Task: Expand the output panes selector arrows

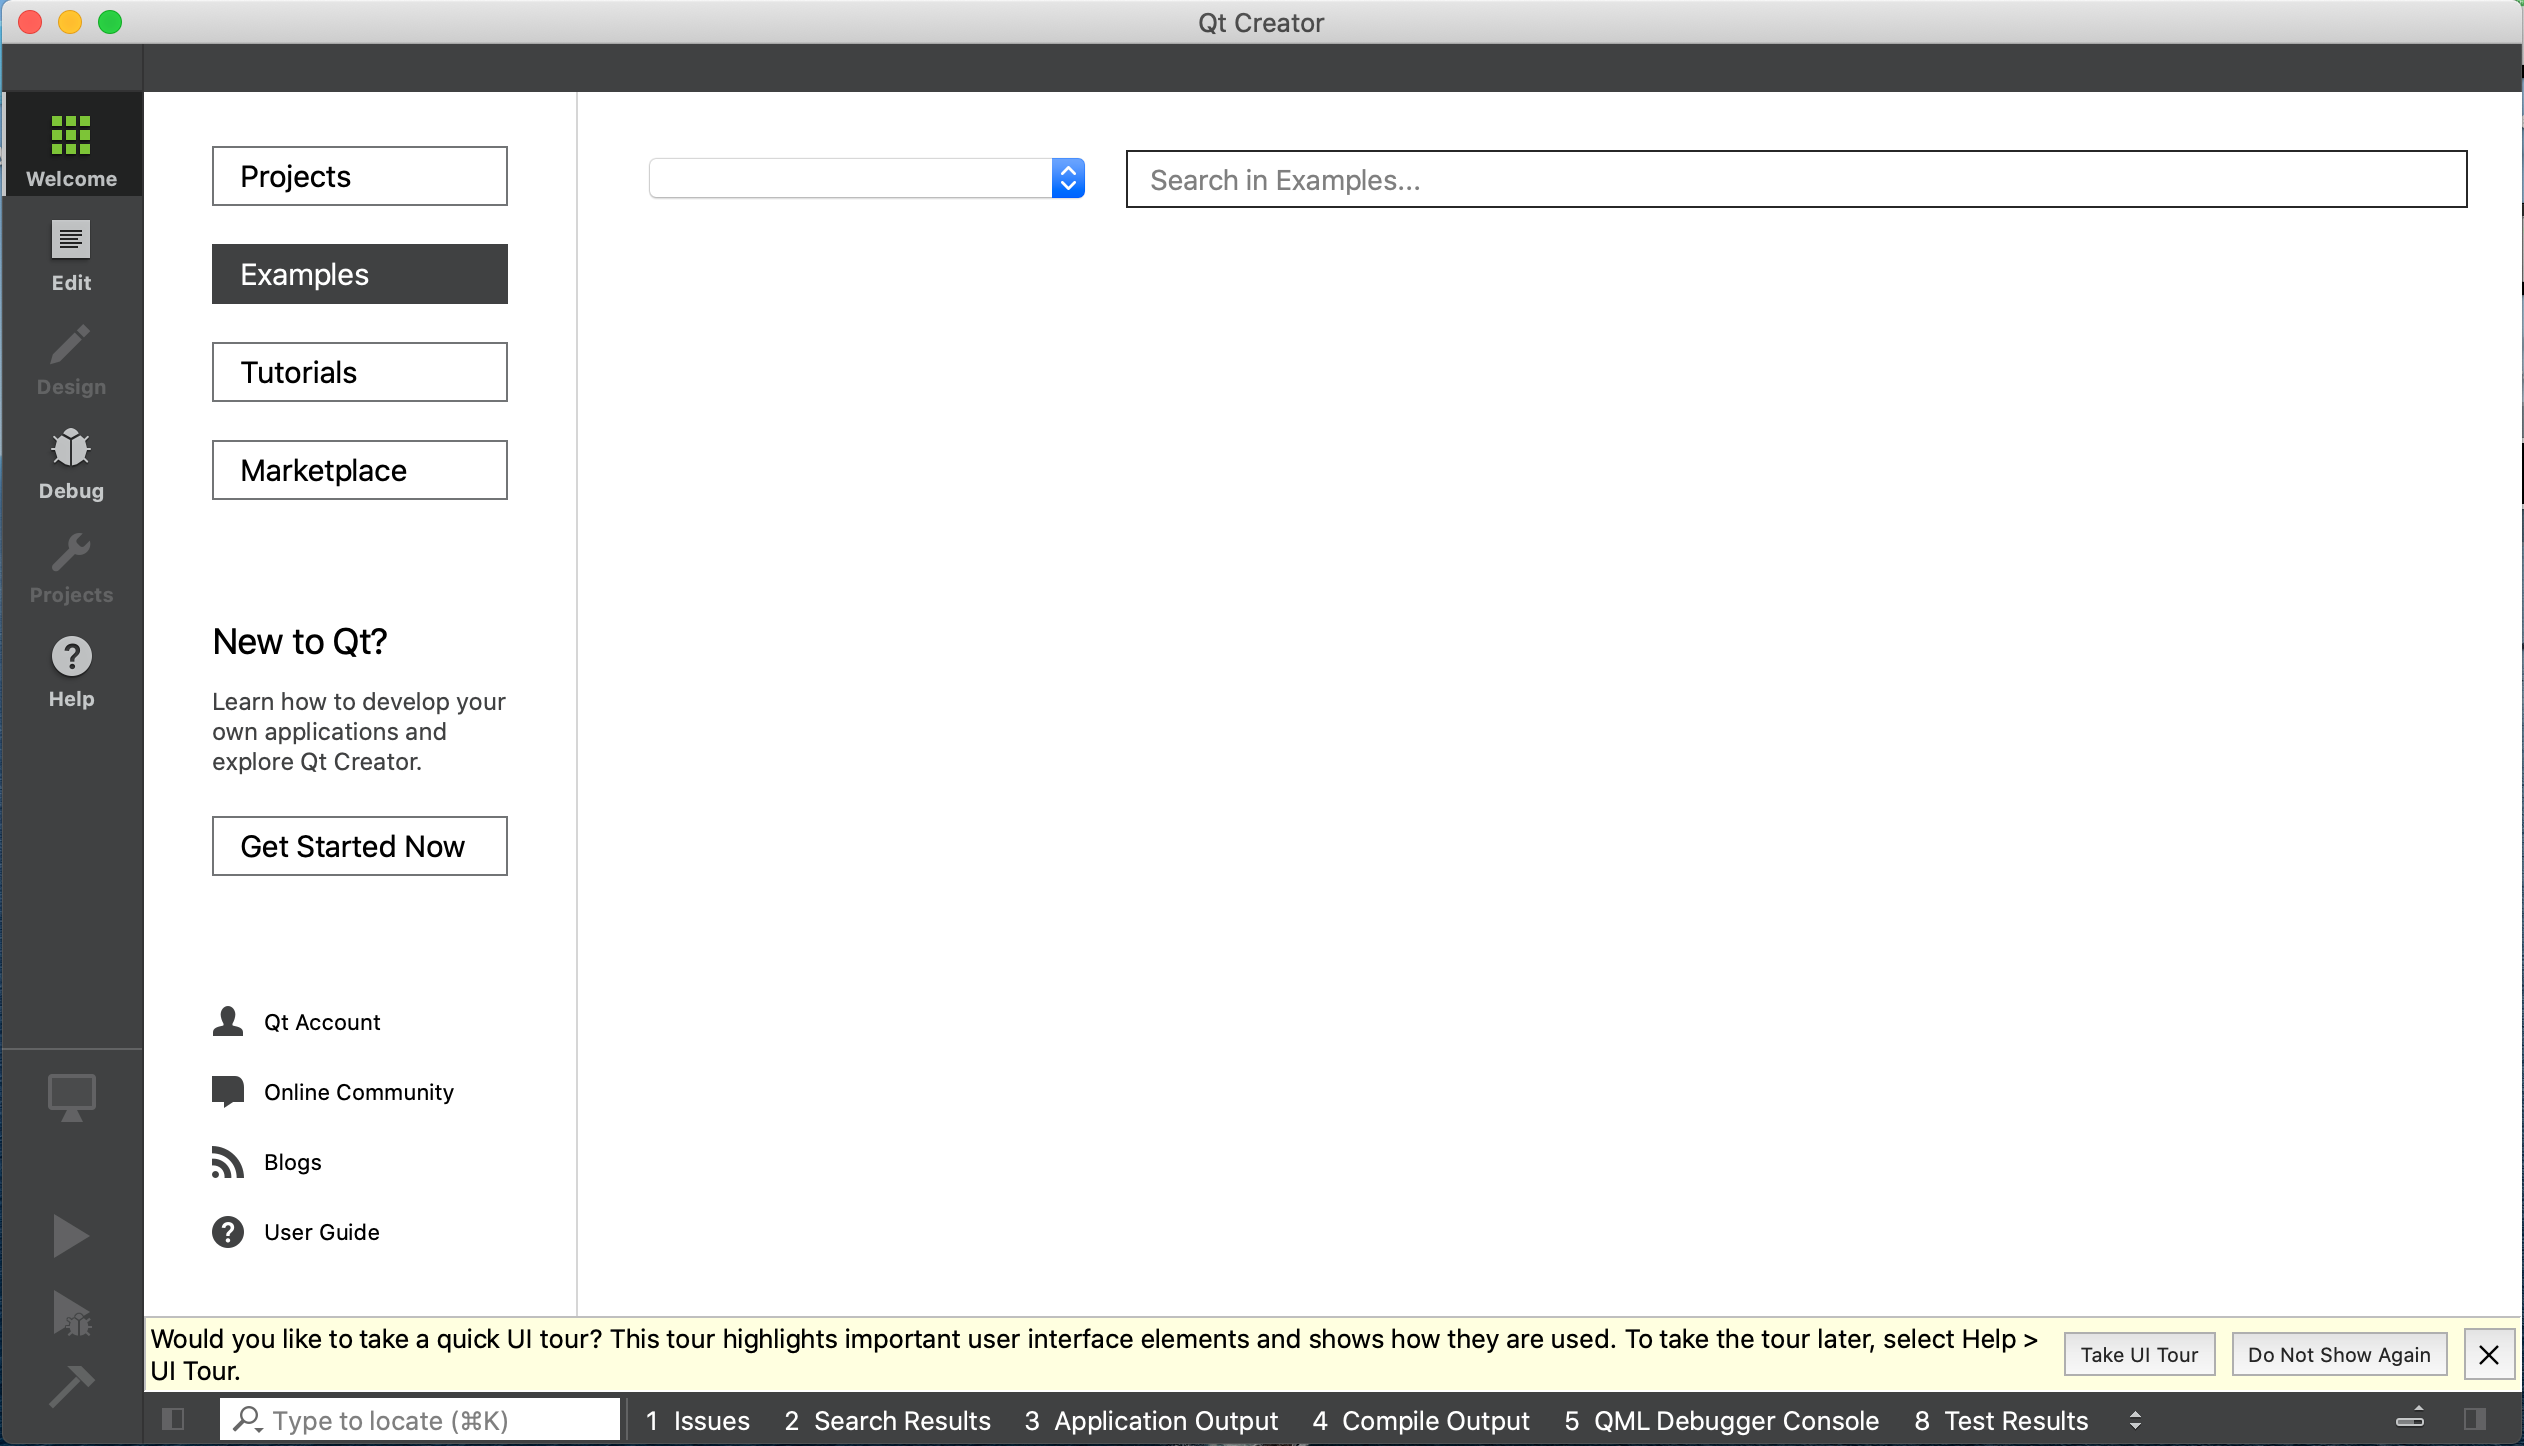Action: point(2135,1420)
